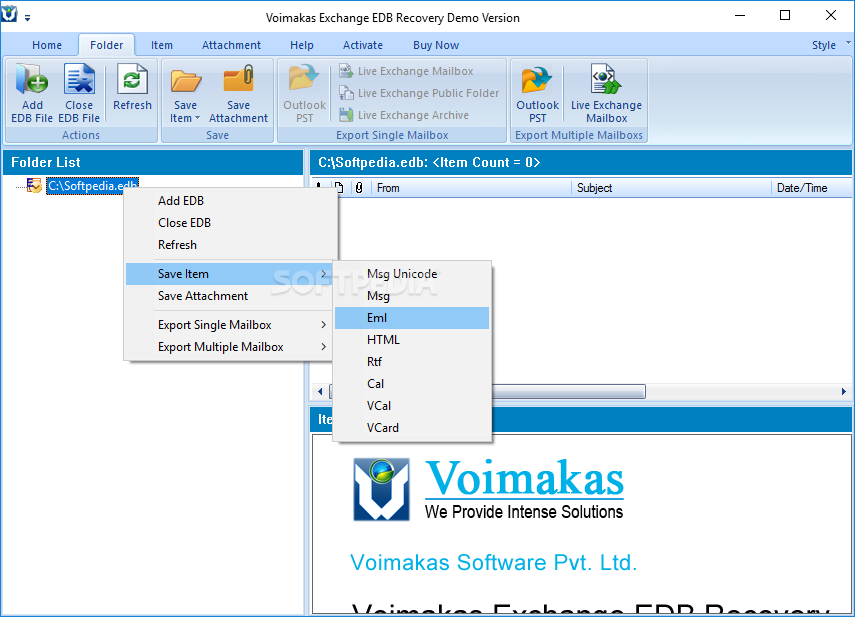This screenshot has width=855, height=617.
Task: Click the horizontal scrollbar right arrow
Action: (844, 391)
